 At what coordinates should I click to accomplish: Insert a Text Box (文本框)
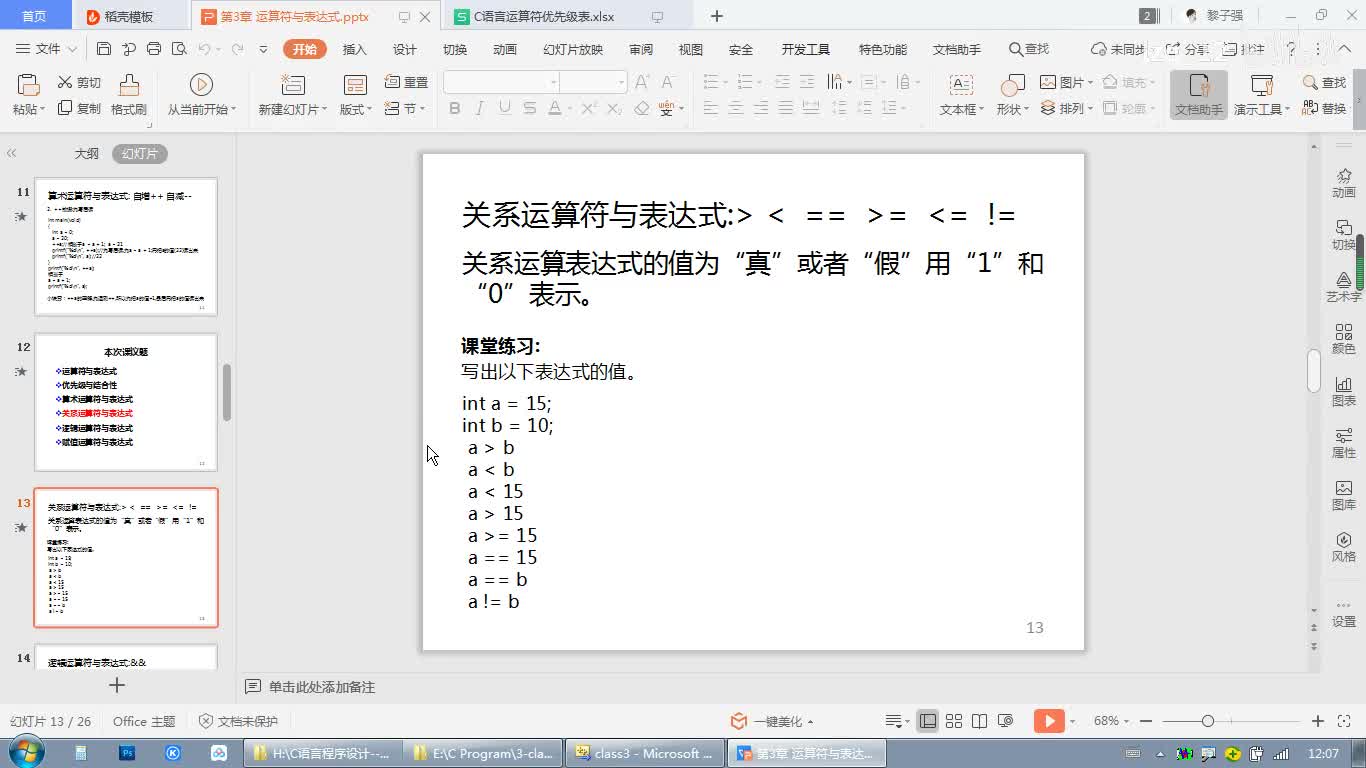tap(961, 95)
